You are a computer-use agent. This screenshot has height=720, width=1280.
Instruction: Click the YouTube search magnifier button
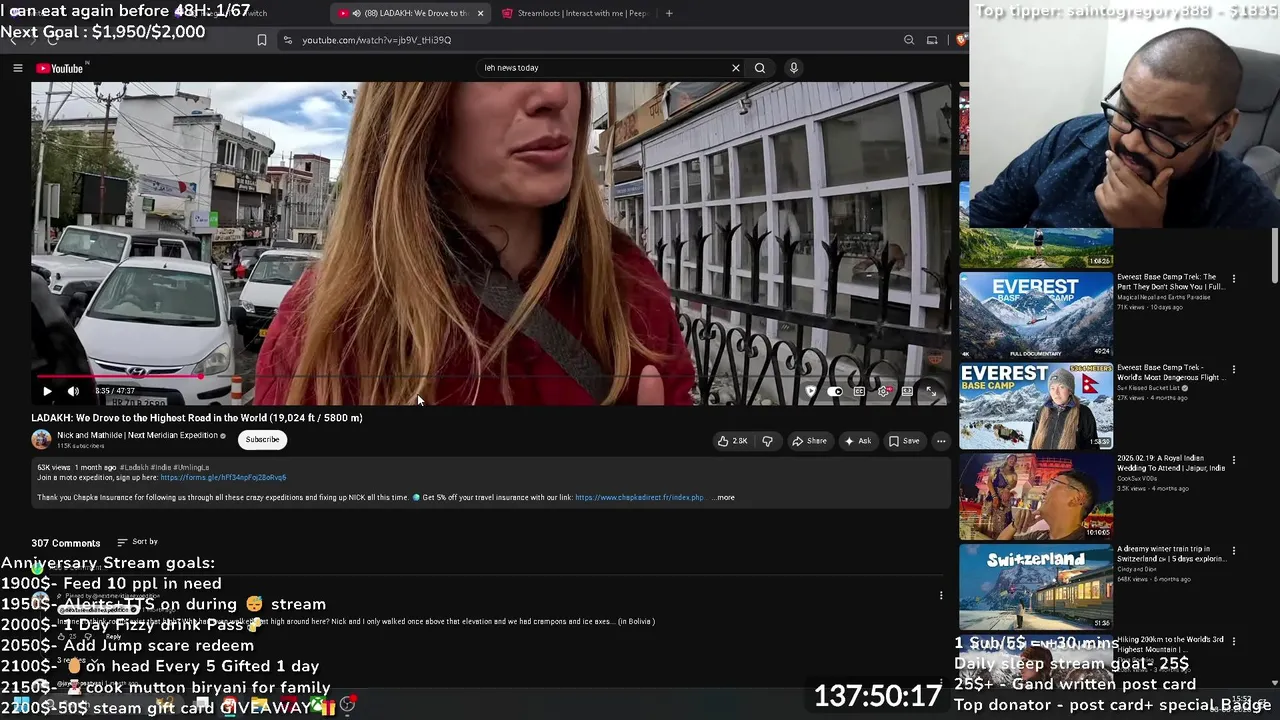pos(760,68)
